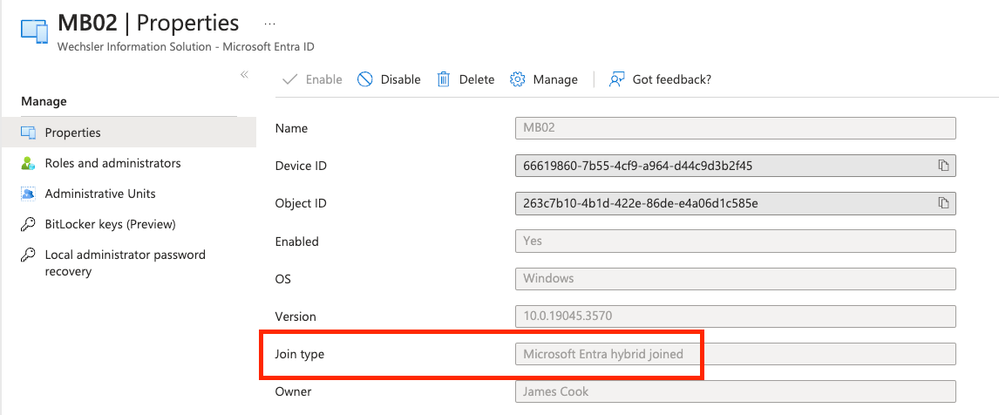Select Properties in the Manage menu
The width and height of the screenshot is (999, 415).
(128, 133)
